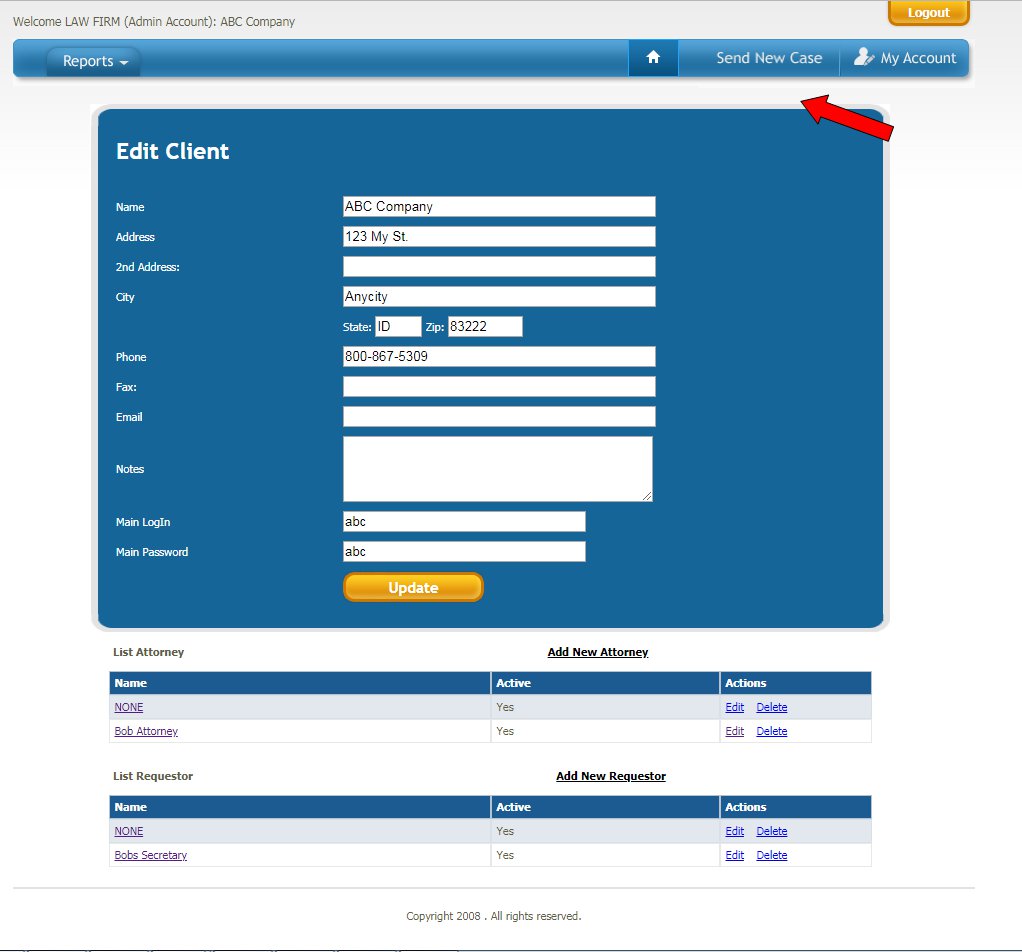Open NONE link in attorney list

(128, 707)
